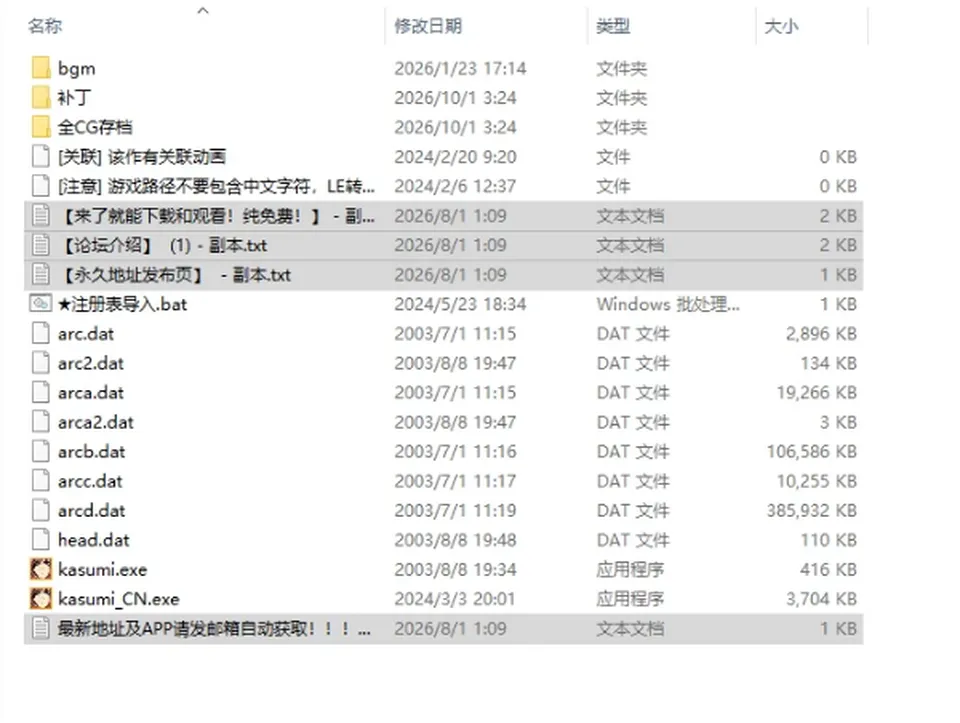
Task: Select the kasumi.exe application icon
Action: (x=41, y=569)
